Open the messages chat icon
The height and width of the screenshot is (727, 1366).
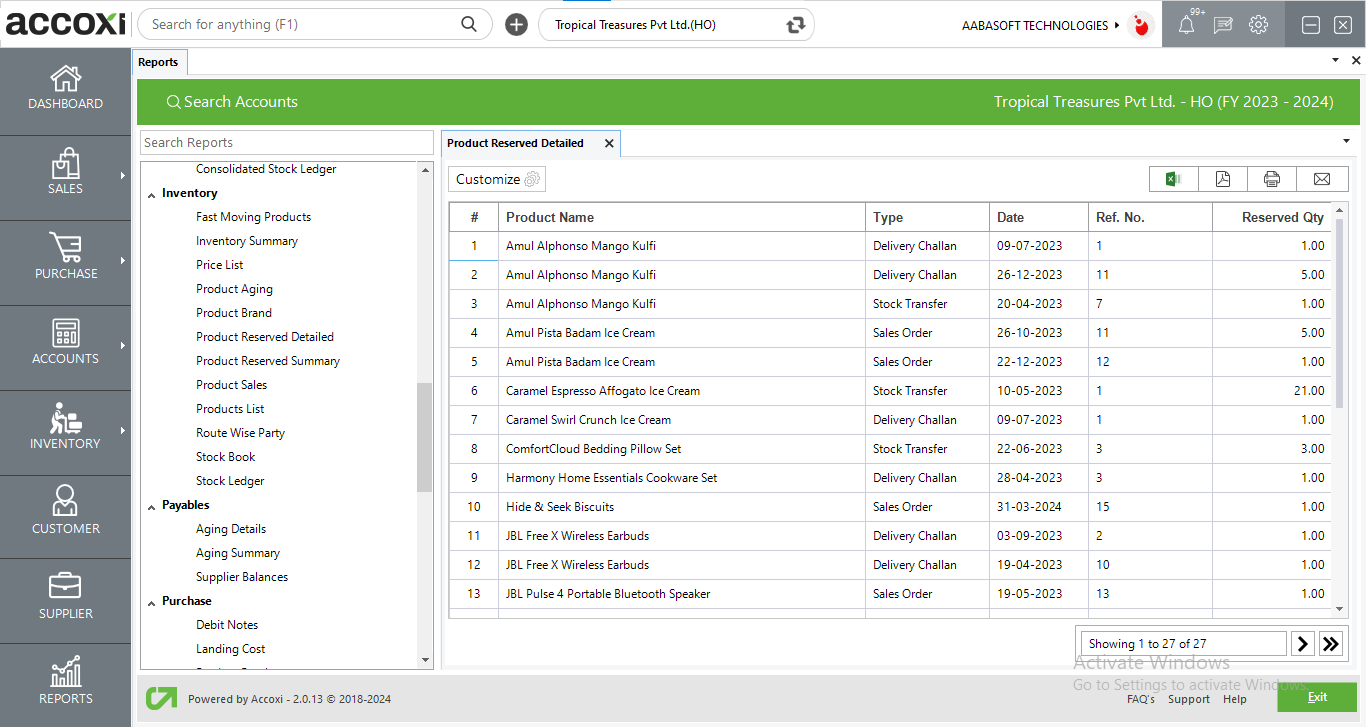point(1222,25)
